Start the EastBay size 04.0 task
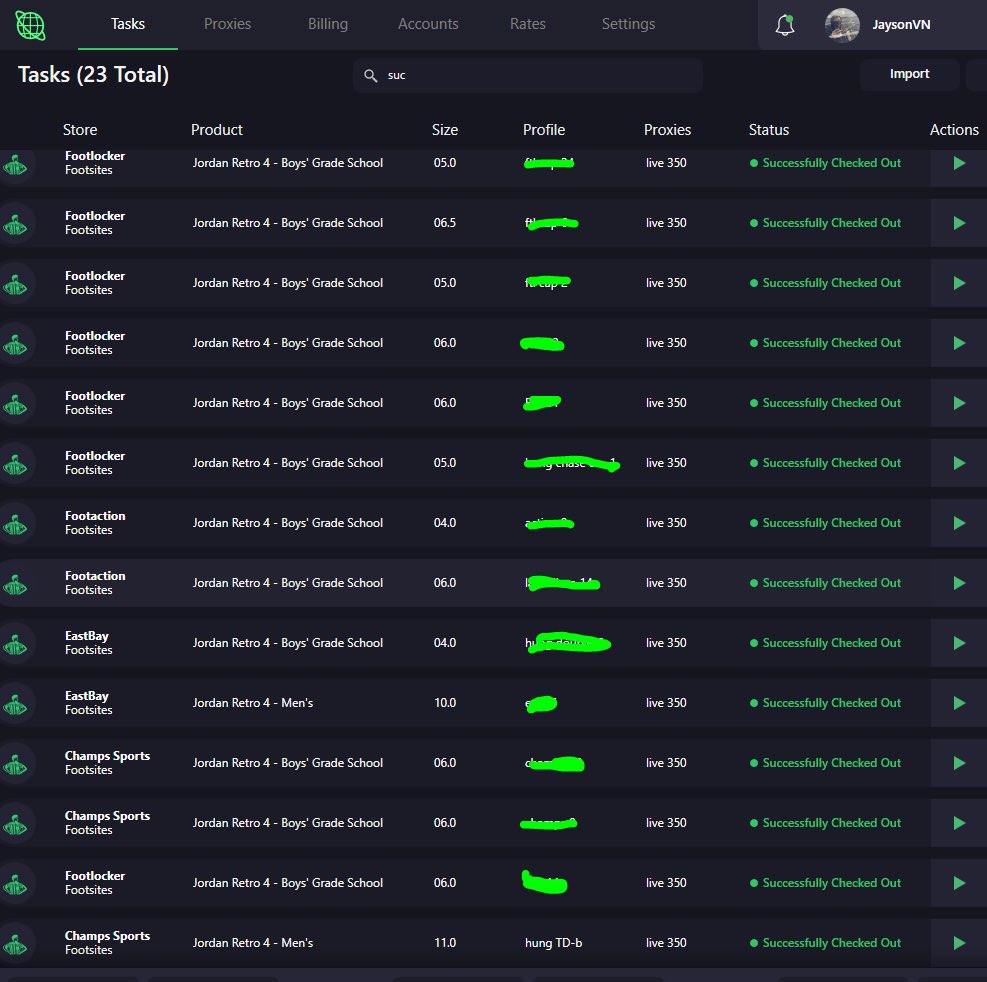Screen dimensions: 987x982 pyautogui.click(x=959, y=643)
